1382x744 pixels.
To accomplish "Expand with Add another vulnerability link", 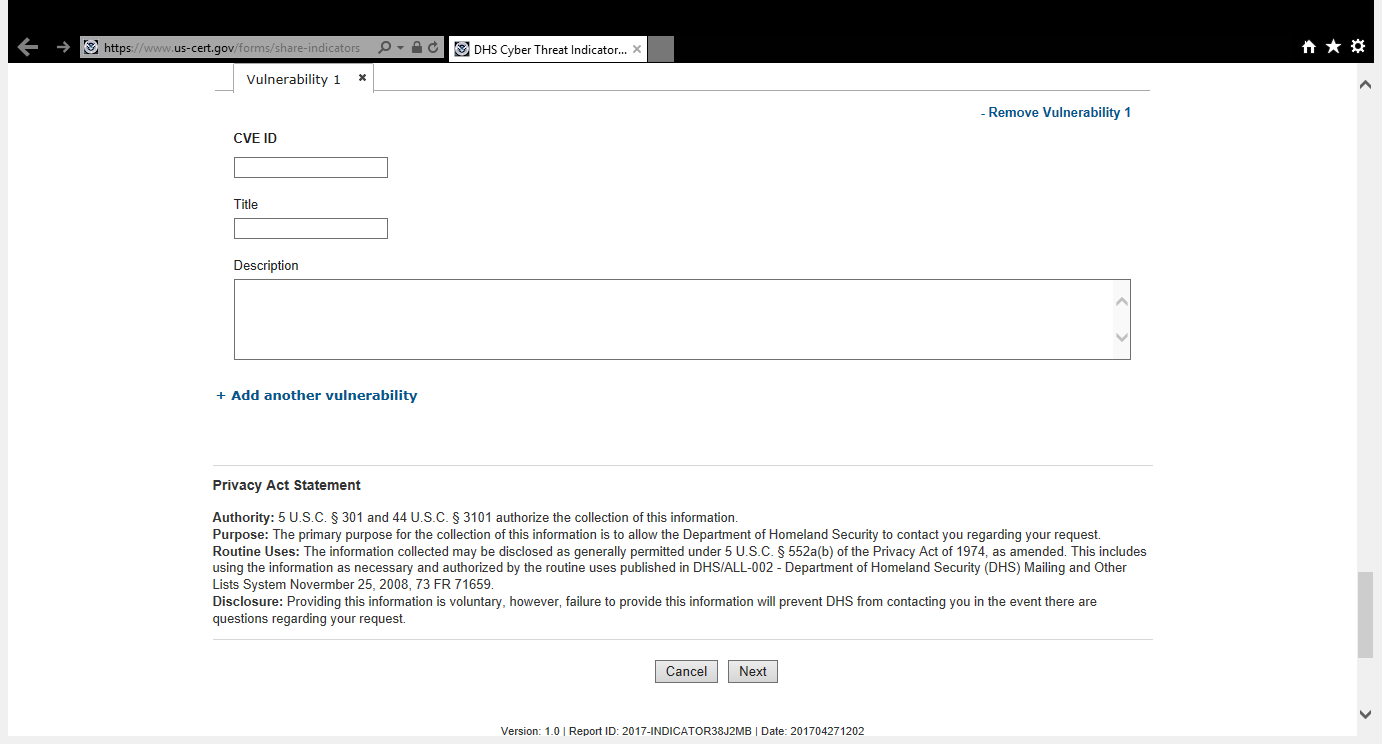I will click(x=317, y=395).
